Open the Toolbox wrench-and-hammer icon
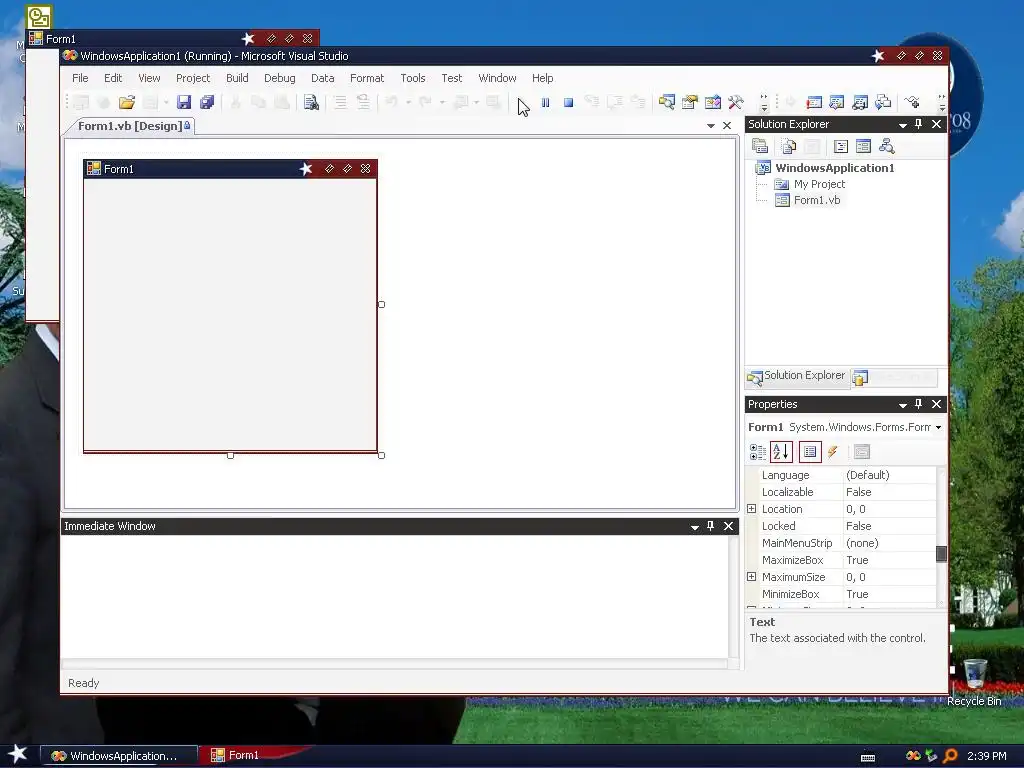 click(736, 102)
